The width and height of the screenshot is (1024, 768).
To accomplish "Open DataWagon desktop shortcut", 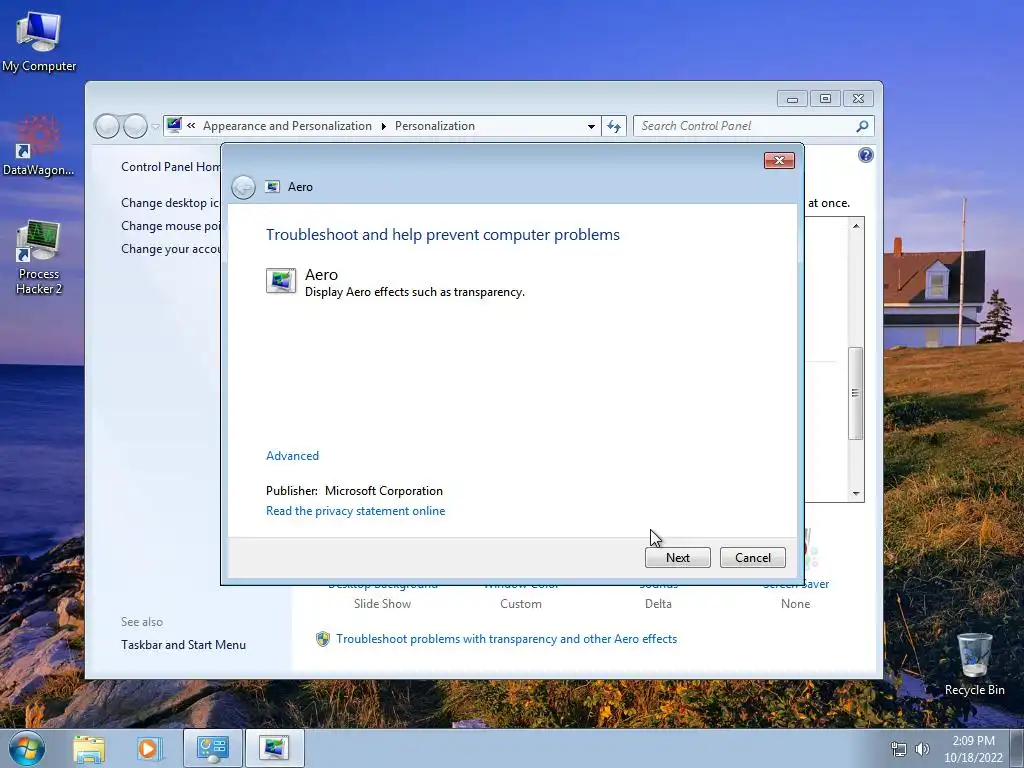I will [x=39, y=146].
